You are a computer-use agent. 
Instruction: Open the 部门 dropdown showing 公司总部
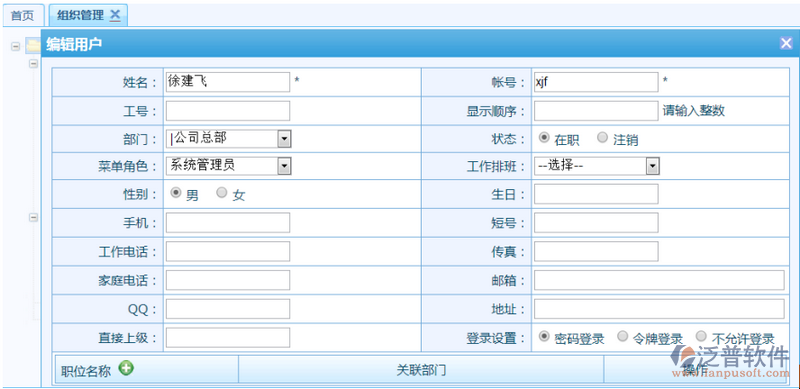click(229, 138)
